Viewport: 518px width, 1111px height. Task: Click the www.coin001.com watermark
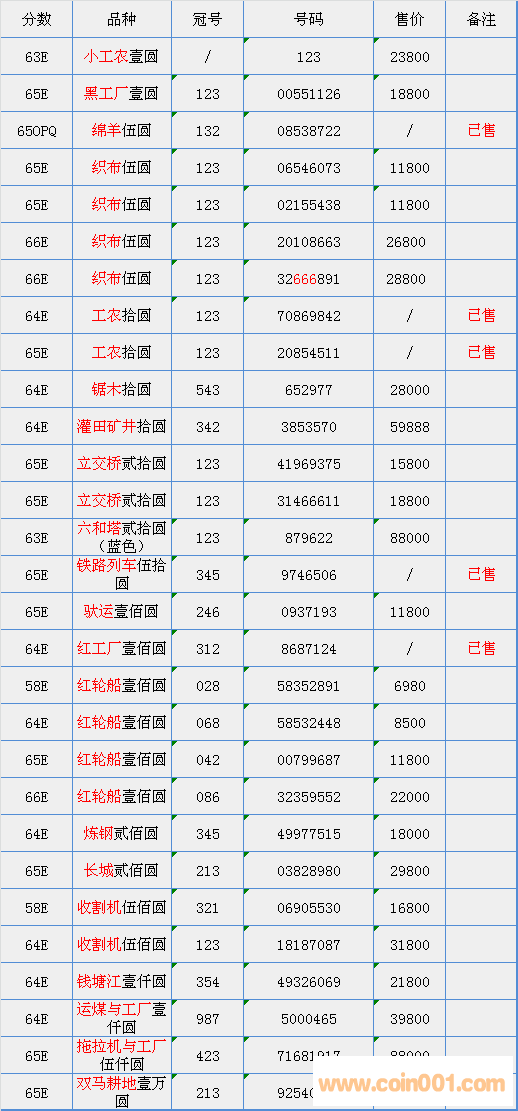[412, 1083]
